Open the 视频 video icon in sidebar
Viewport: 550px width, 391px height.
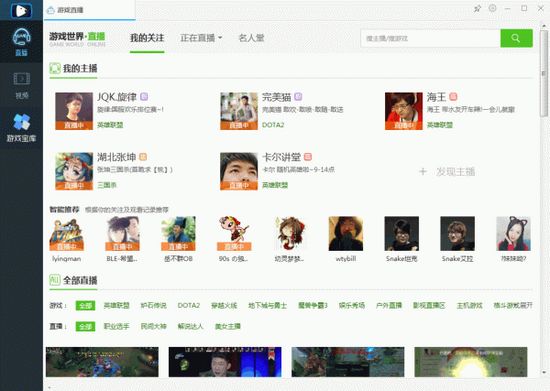tap(21, 85)
